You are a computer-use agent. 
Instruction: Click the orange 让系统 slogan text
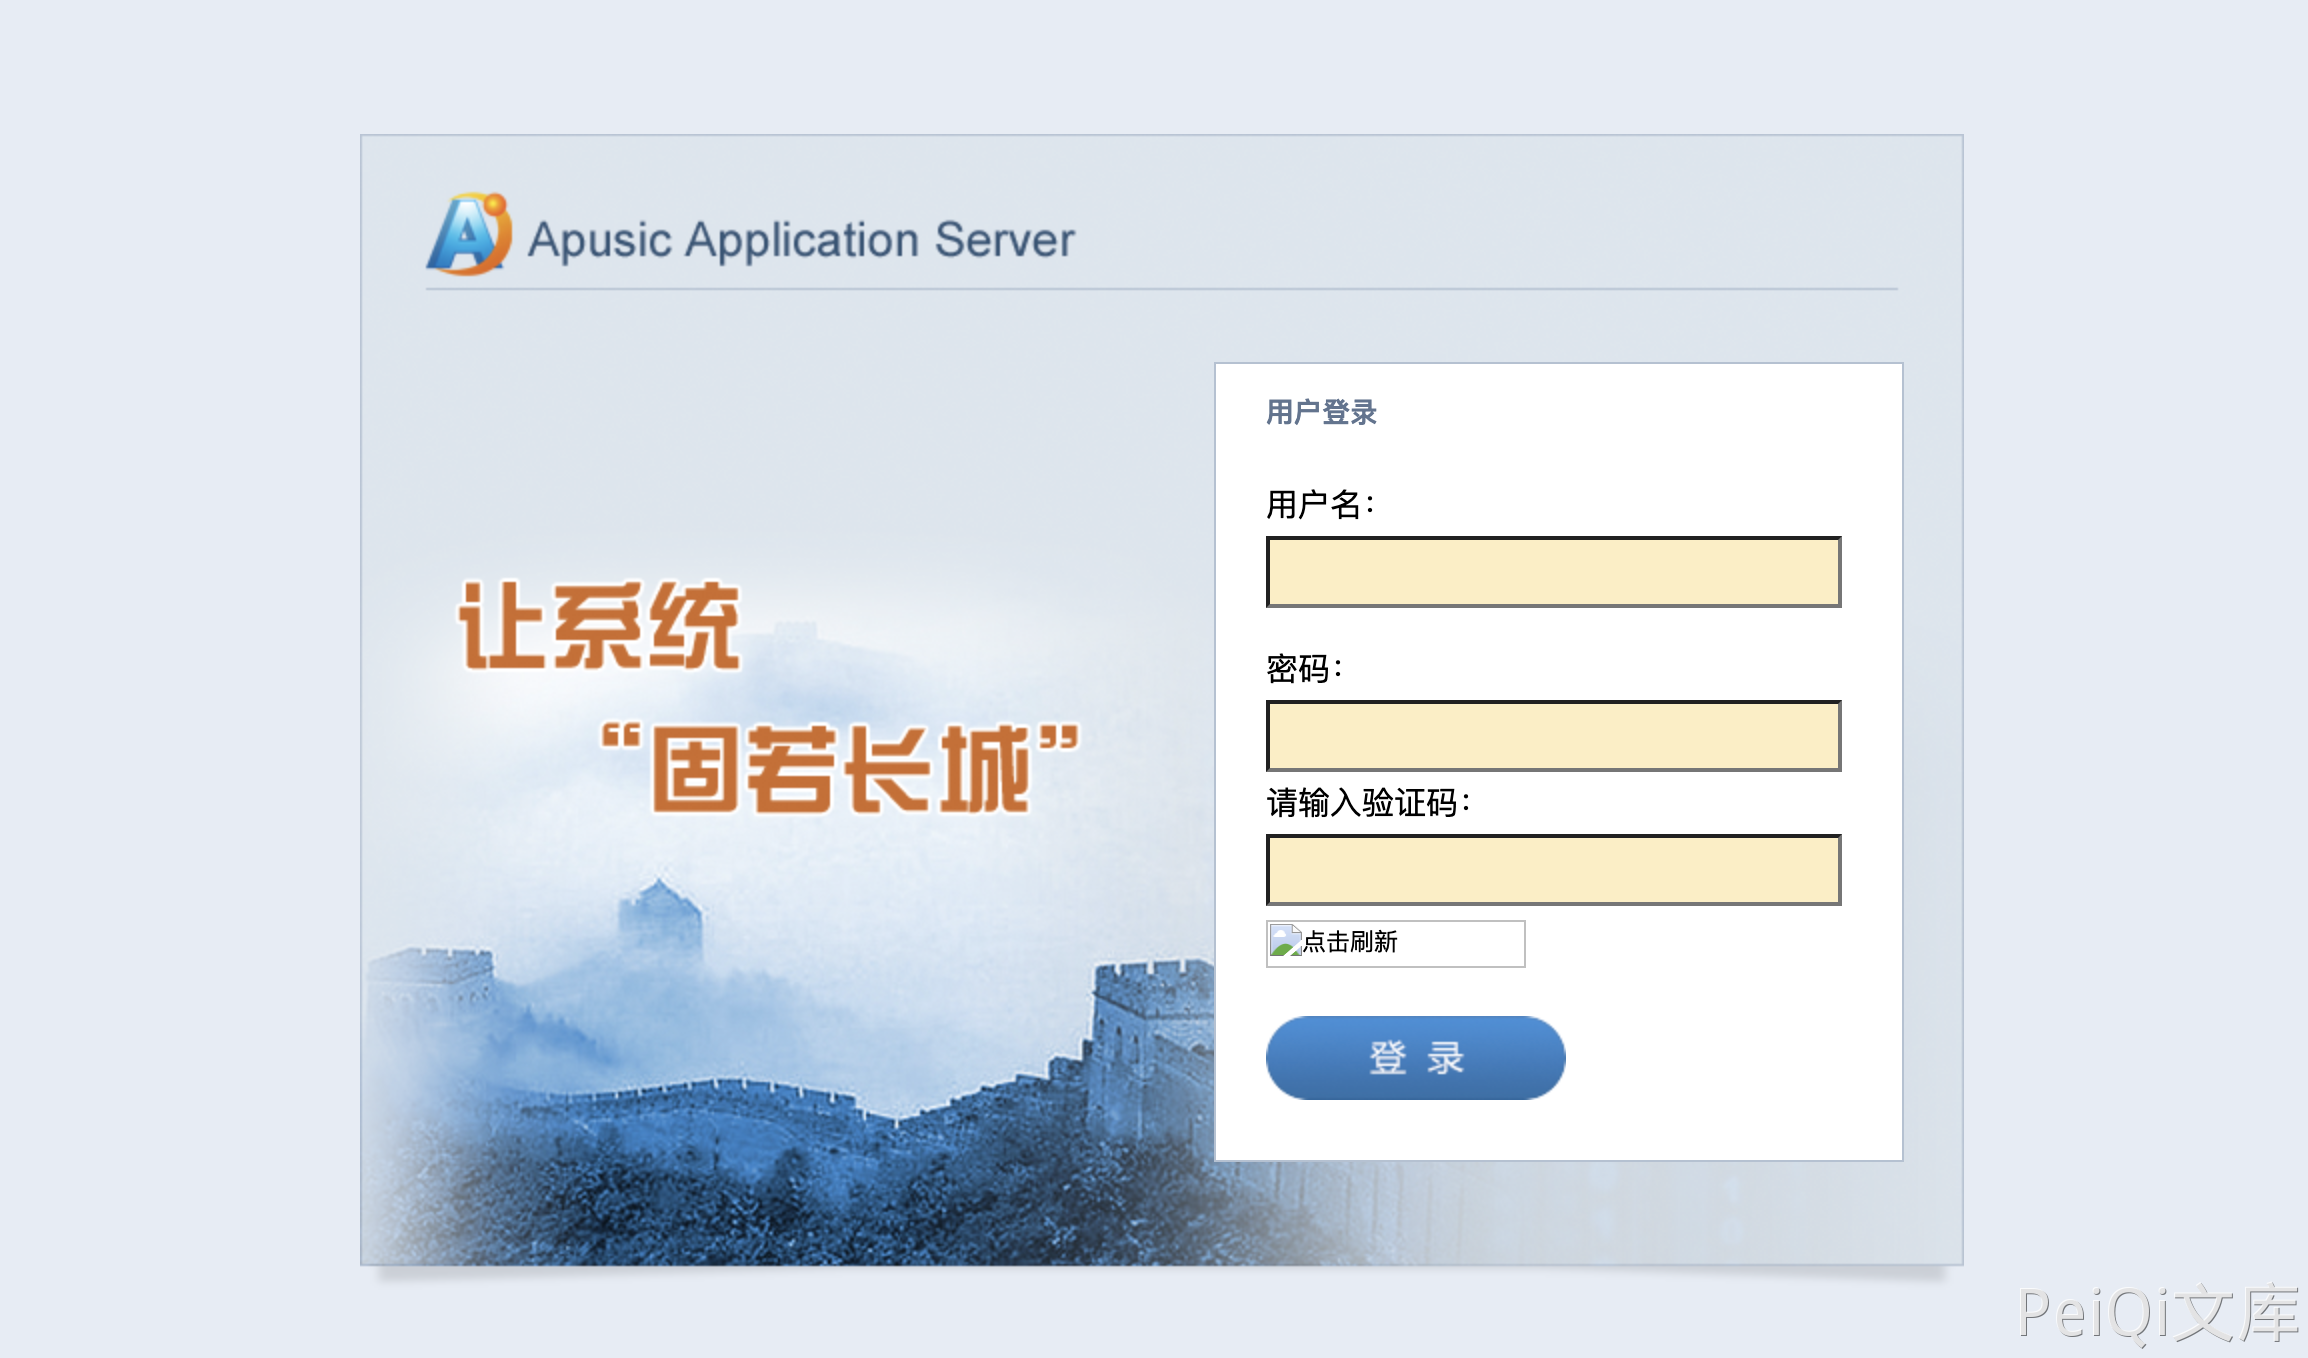[599, 627]
